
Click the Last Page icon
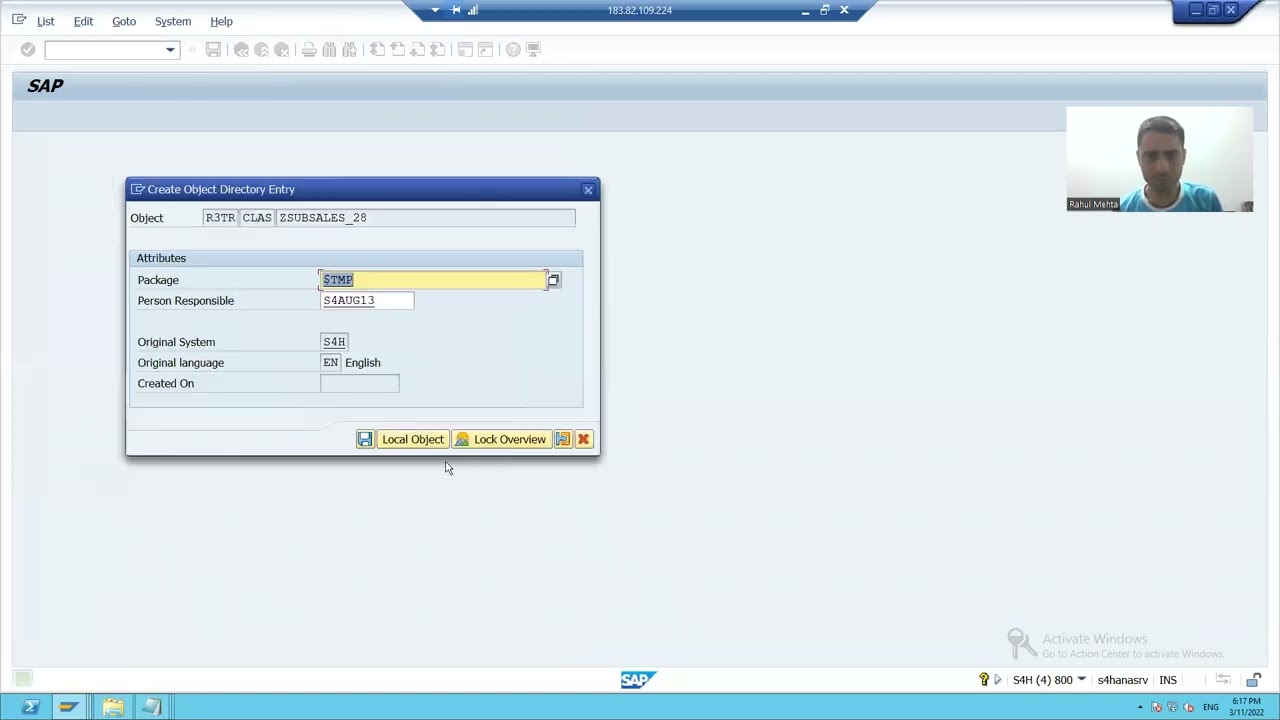(x=437, y=49)
